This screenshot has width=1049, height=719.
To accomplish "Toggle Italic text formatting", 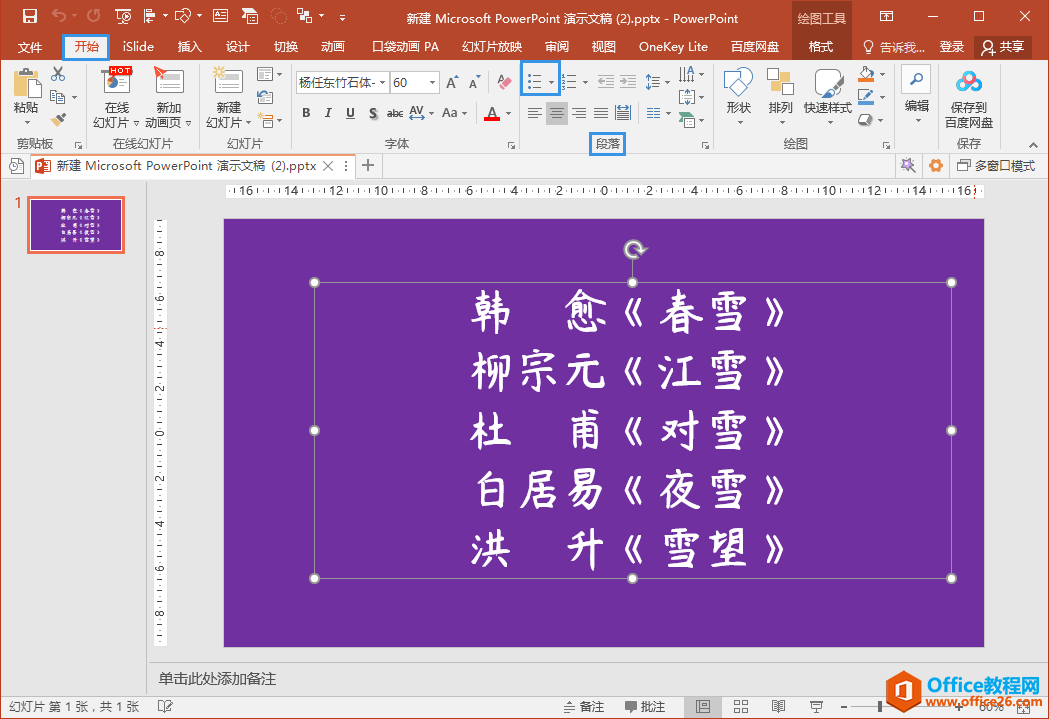I will click(329, 113).
